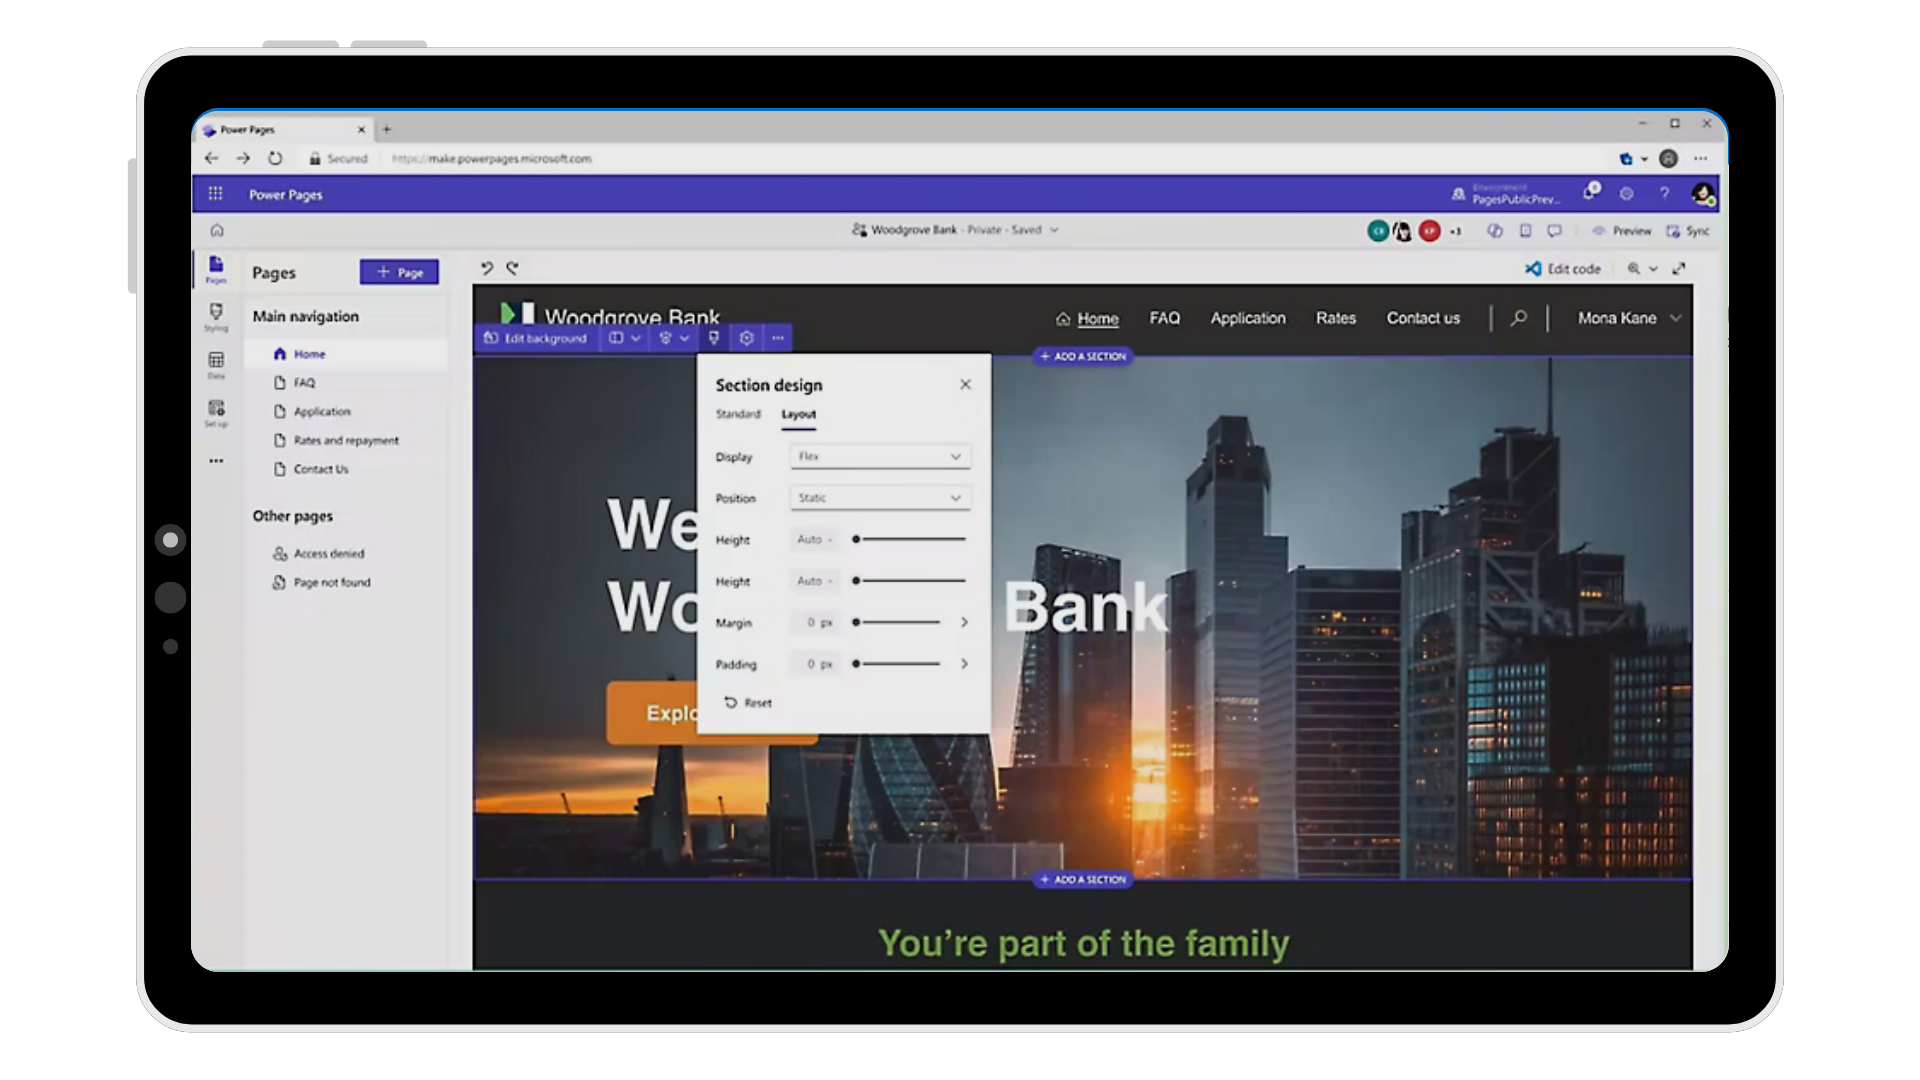The height and width of the screenshot is (1080, 1920).
Task: Open the Set up workspace icon
Action: (216, 412)
